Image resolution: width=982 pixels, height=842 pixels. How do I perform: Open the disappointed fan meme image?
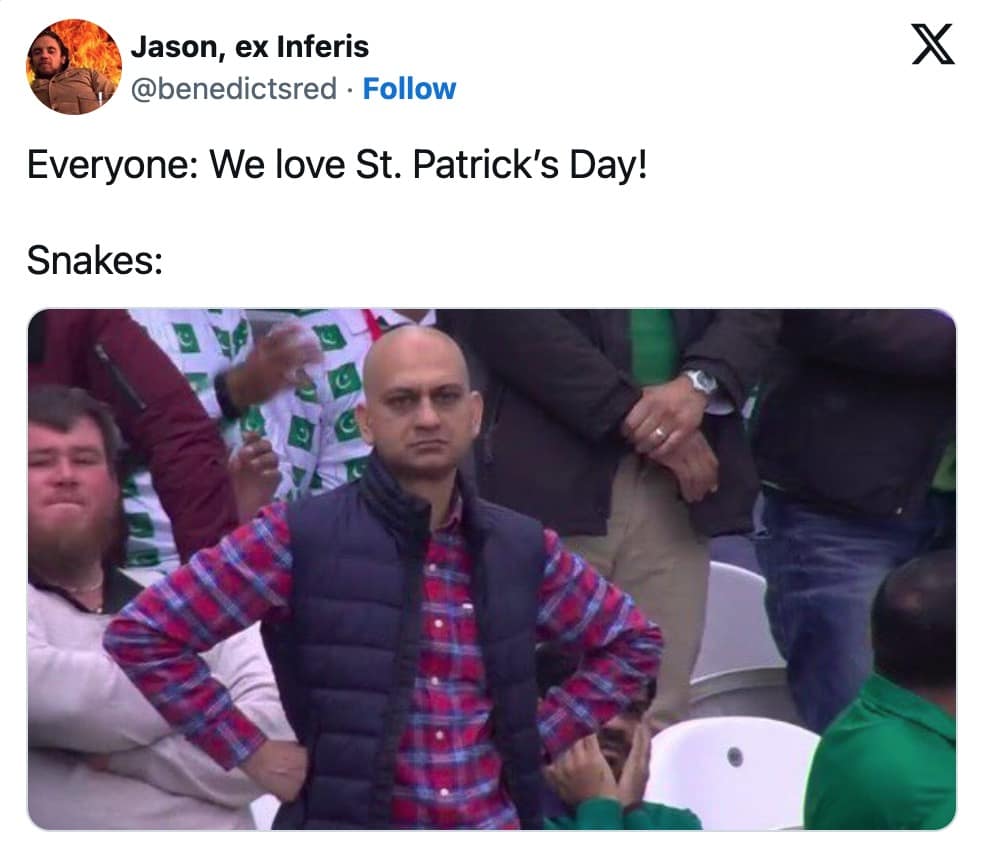pos(492,569)
